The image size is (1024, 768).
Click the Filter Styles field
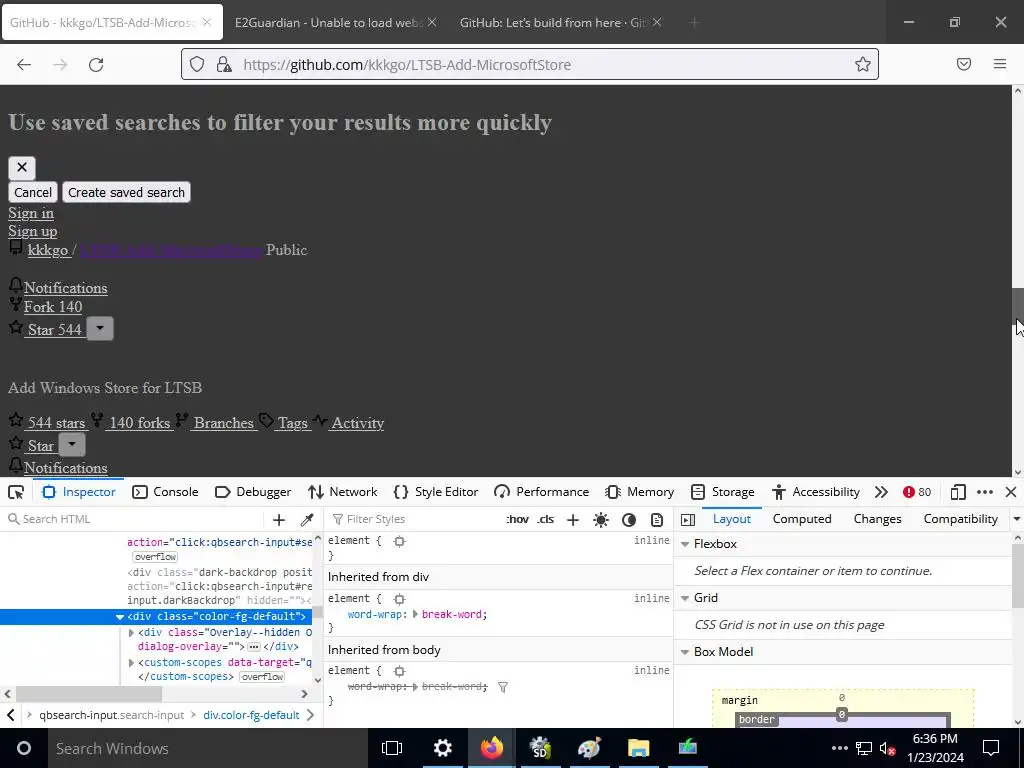[x=414, y=519]
